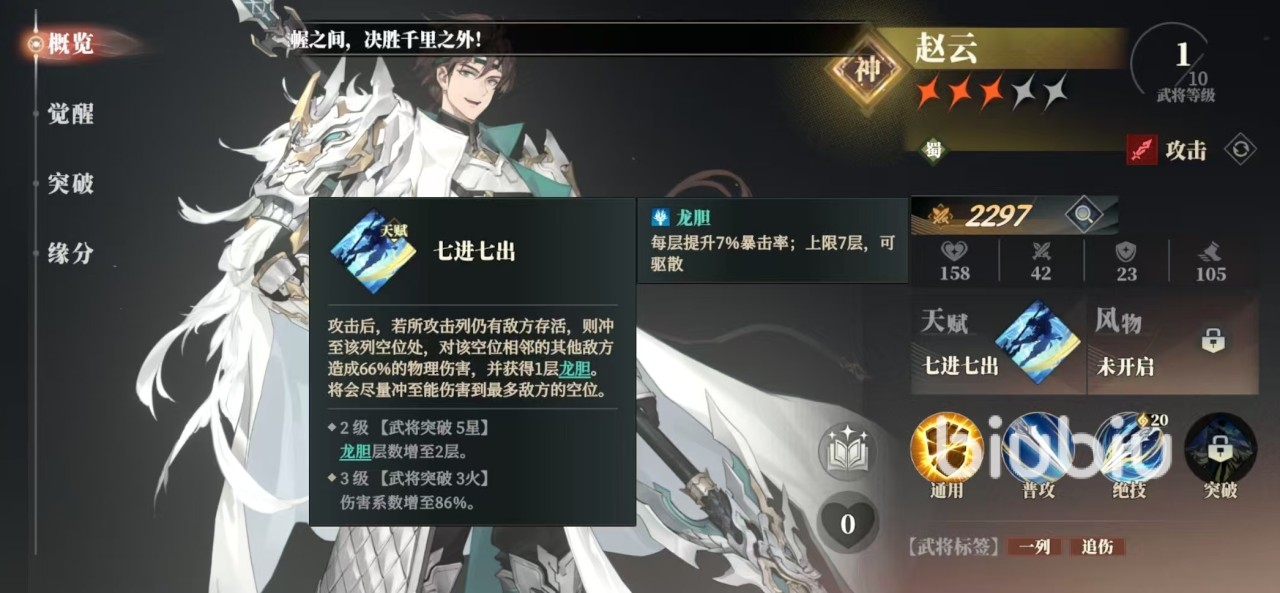
Task: Switch to the 觉醒 tab
Action: 70,114
